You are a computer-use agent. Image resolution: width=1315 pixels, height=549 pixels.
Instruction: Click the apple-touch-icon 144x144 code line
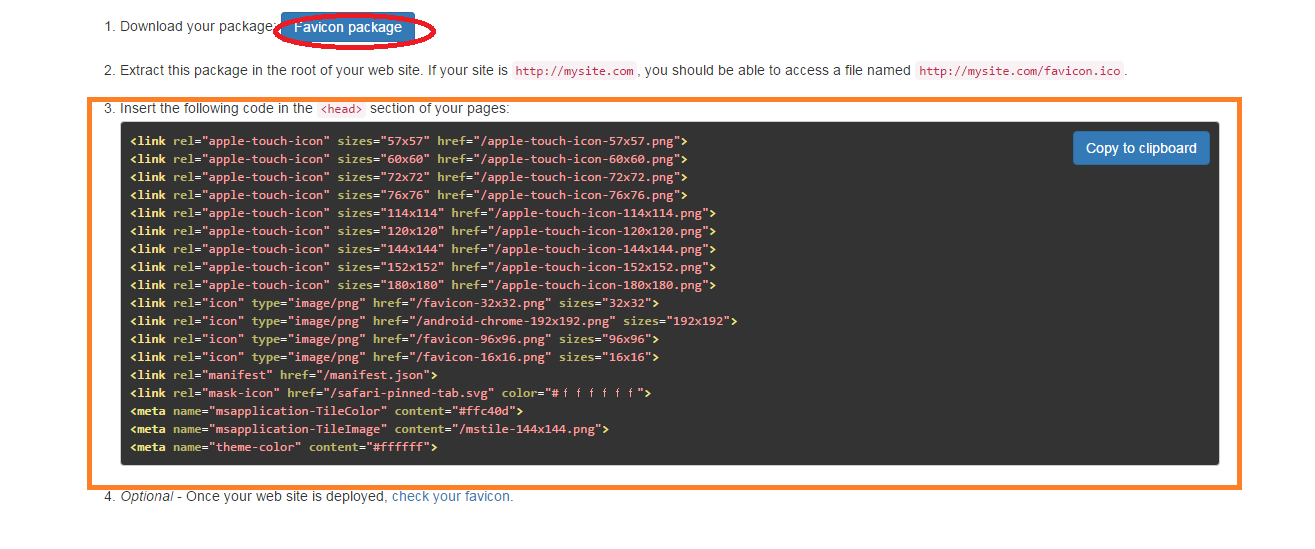tap(423, 249)
